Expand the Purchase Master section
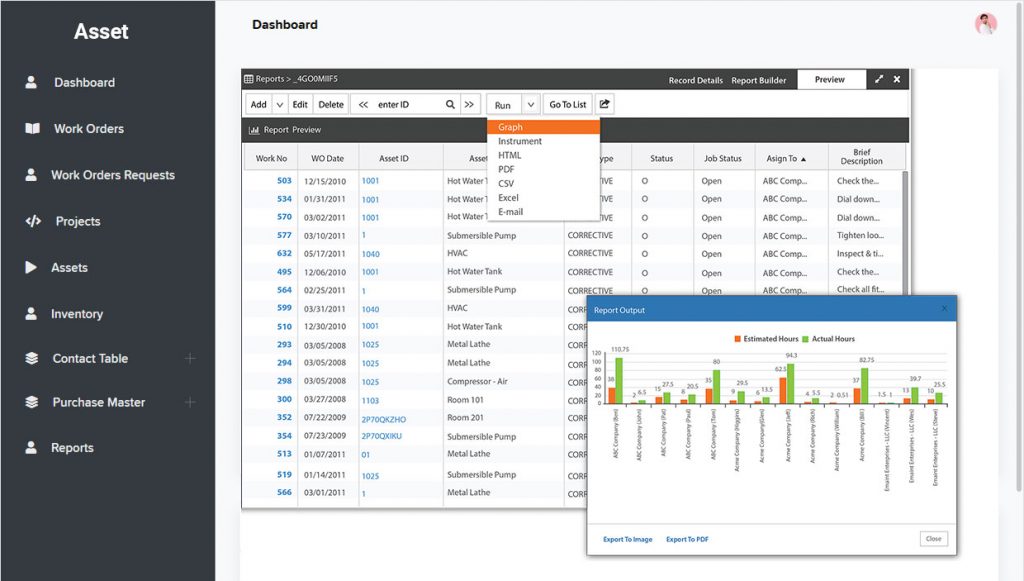 pos(188,402)
